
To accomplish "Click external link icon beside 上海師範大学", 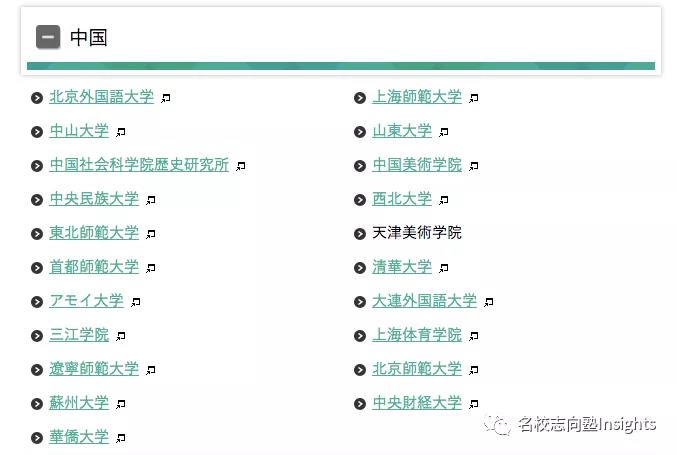I will tap(474, 98).
